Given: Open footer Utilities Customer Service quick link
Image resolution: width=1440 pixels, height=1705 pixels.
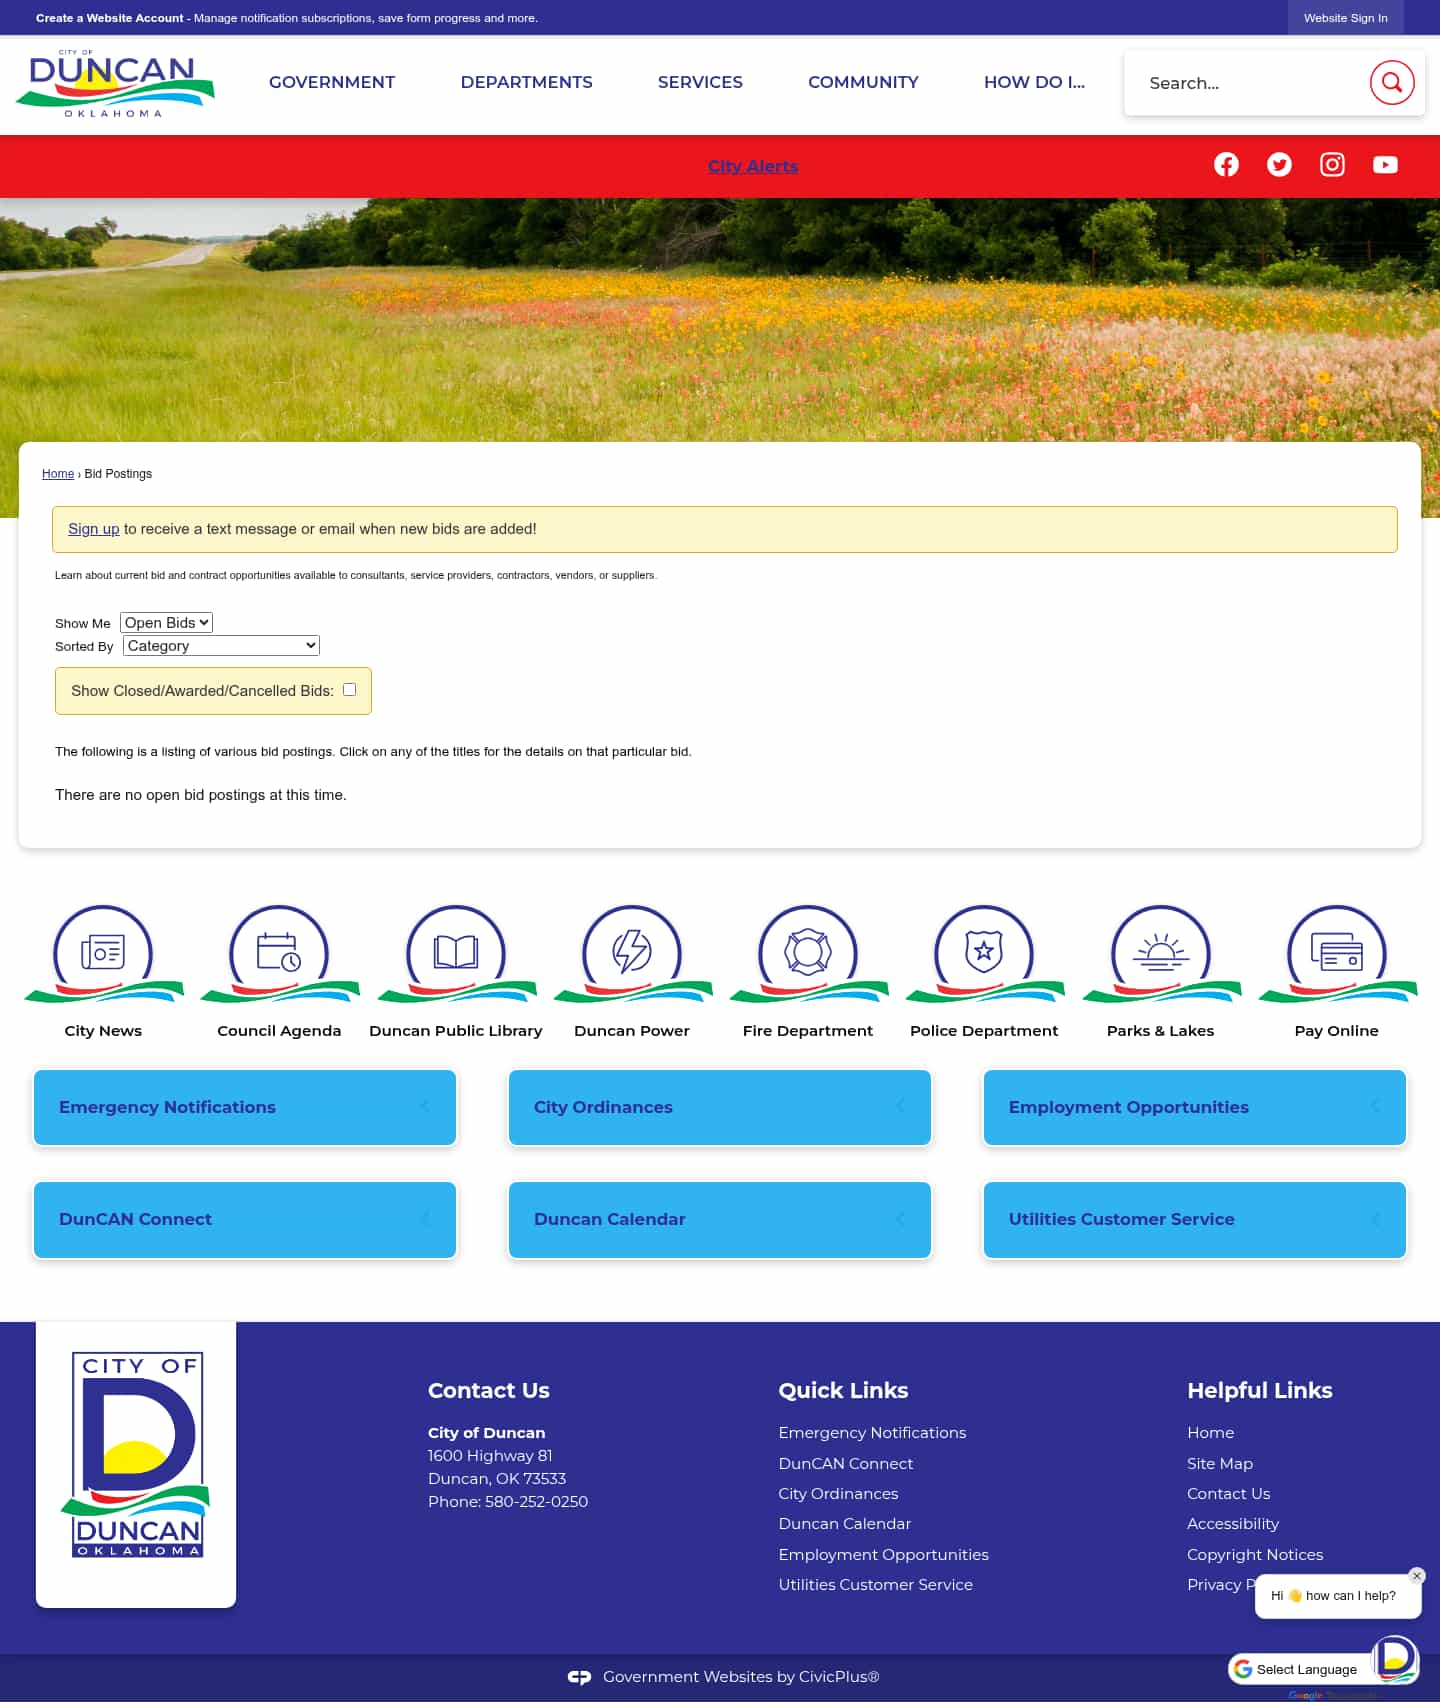Looking at the screenshot, I should point(875,1585).
